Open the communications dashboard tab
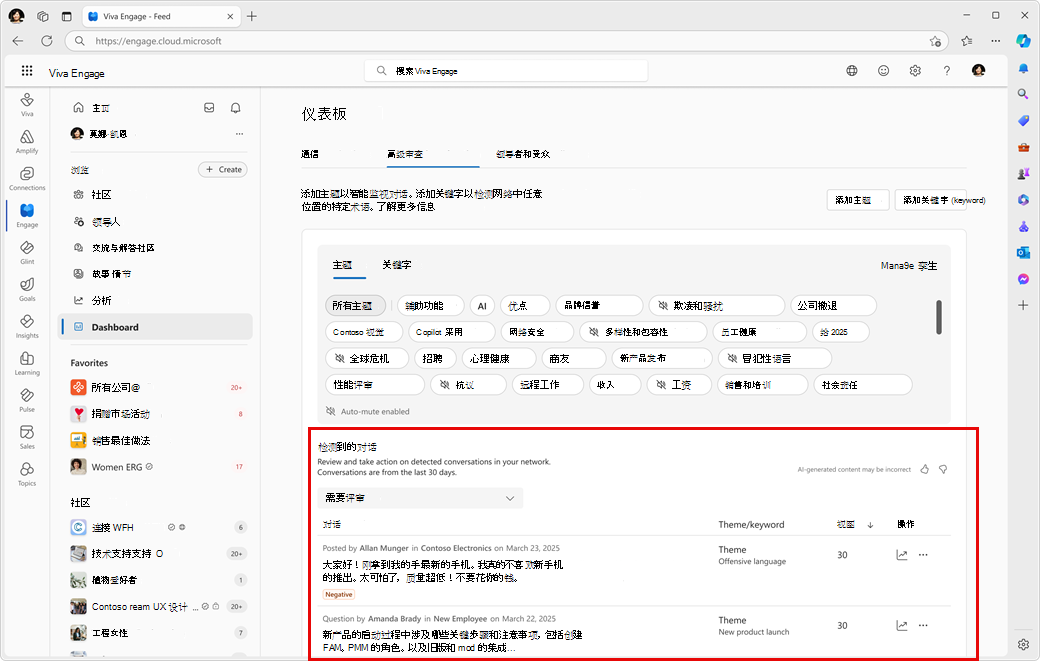 tap(310, 154)
